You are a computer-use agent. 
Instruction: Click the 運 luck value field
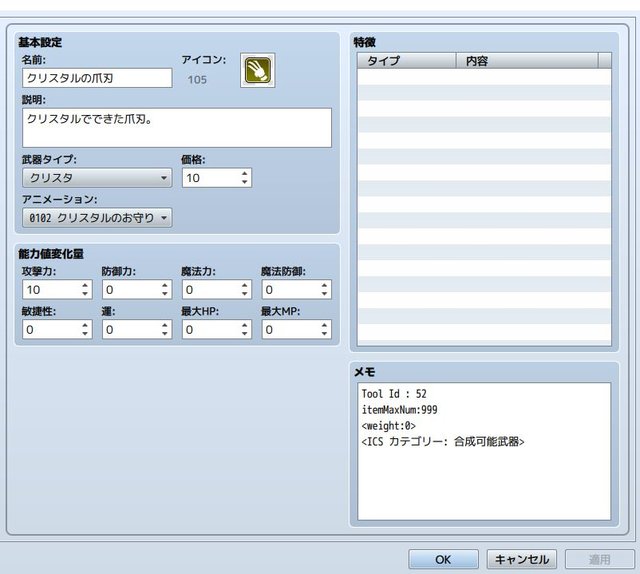(131, 329)
